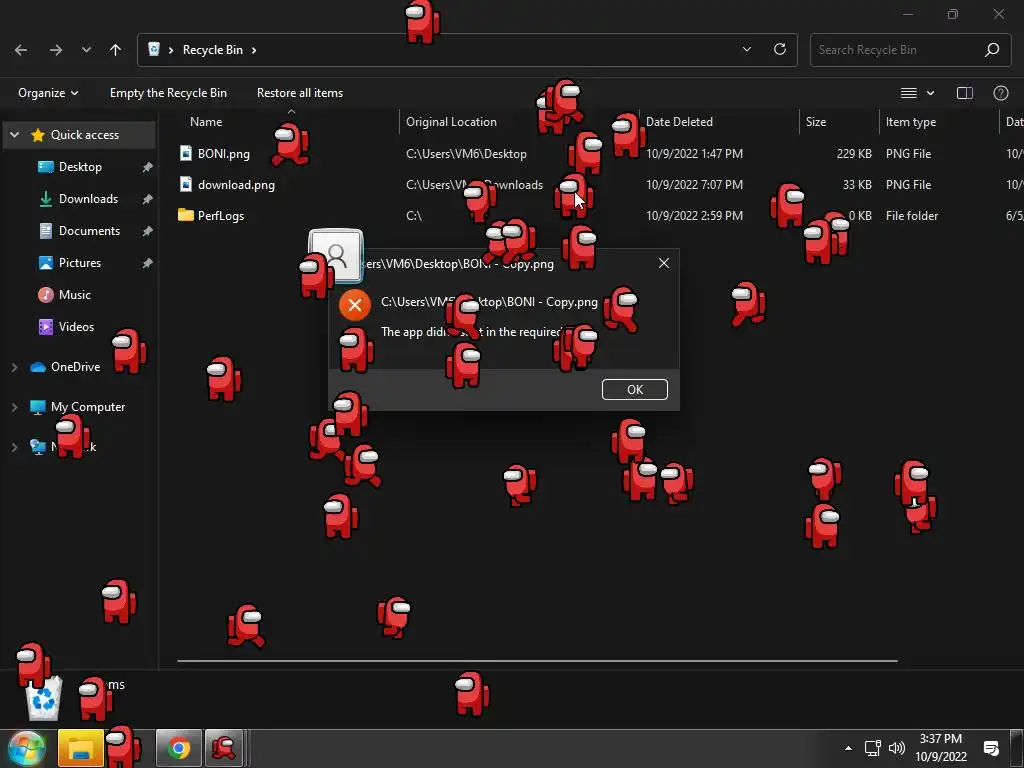Click BONI.png file icon
This screenshot has height=768, width=1024.
click(186, 153)
